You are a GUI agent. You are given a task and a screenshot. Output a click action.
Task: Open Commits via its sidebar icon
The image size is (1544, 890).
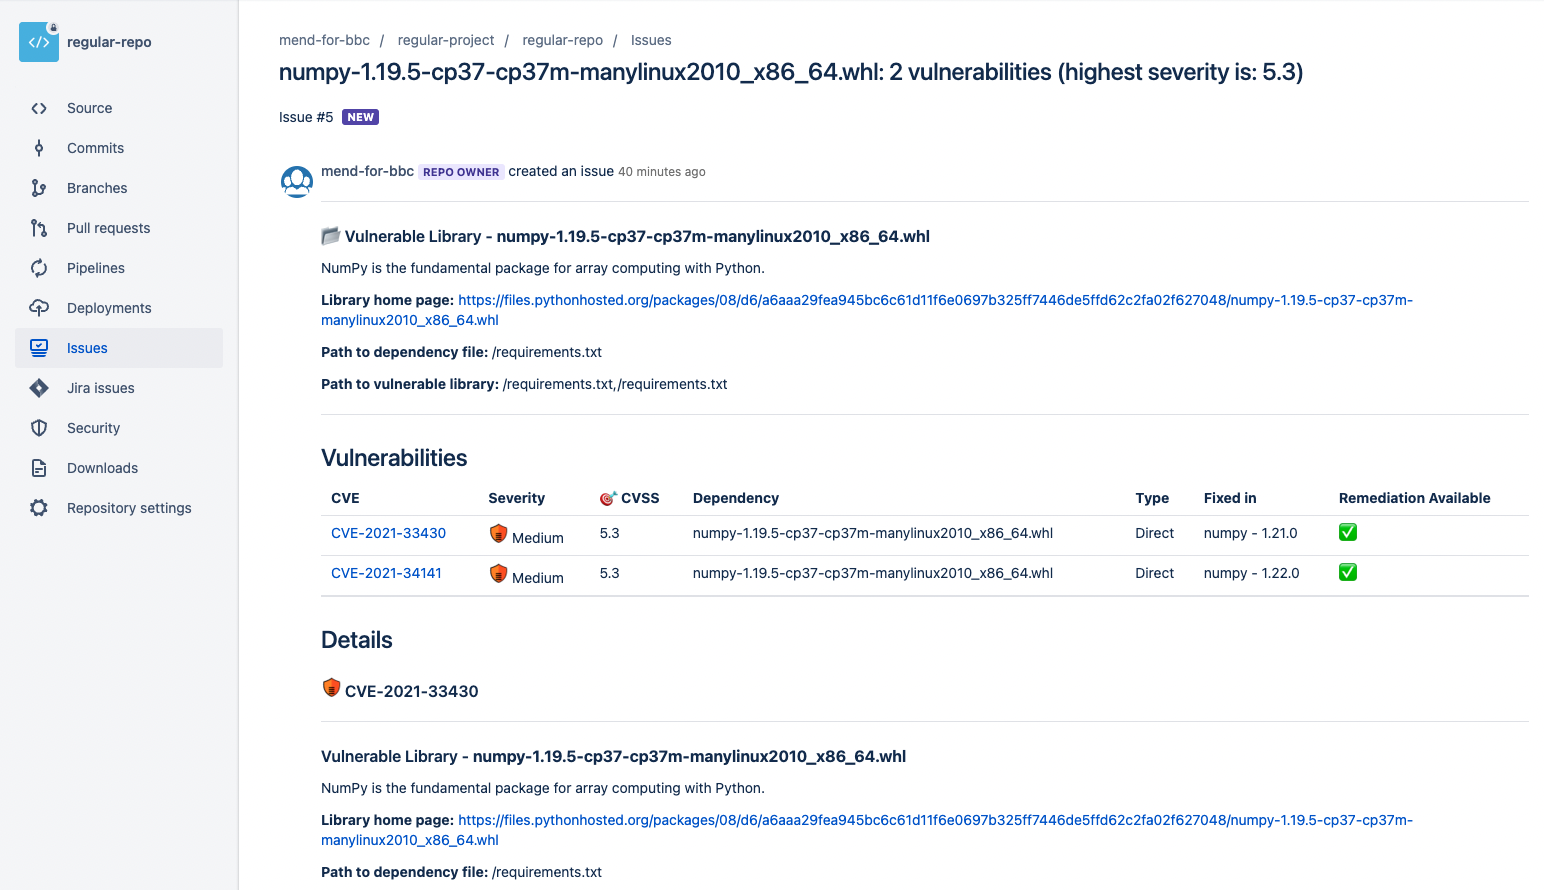[x=39, y=148]
